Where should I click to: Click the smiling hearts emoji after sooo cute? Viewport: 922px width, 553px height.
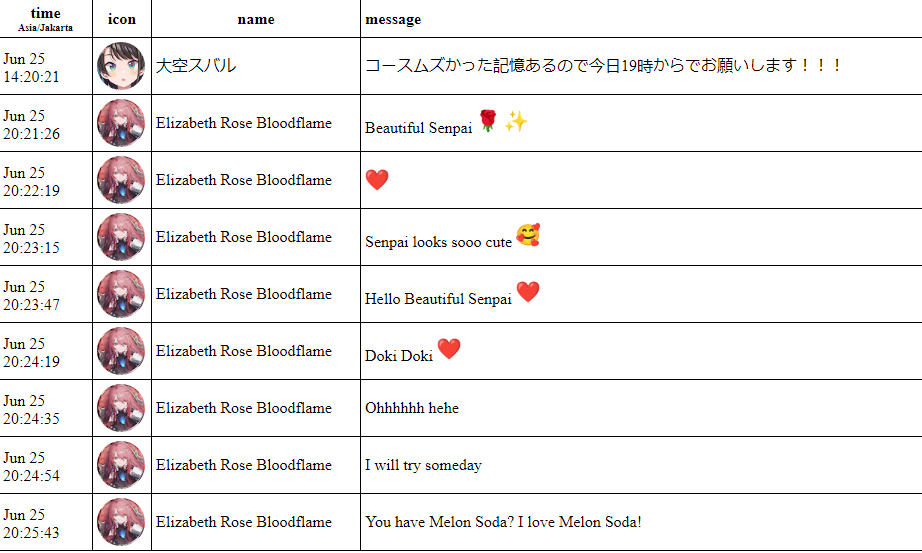[528, 237]
